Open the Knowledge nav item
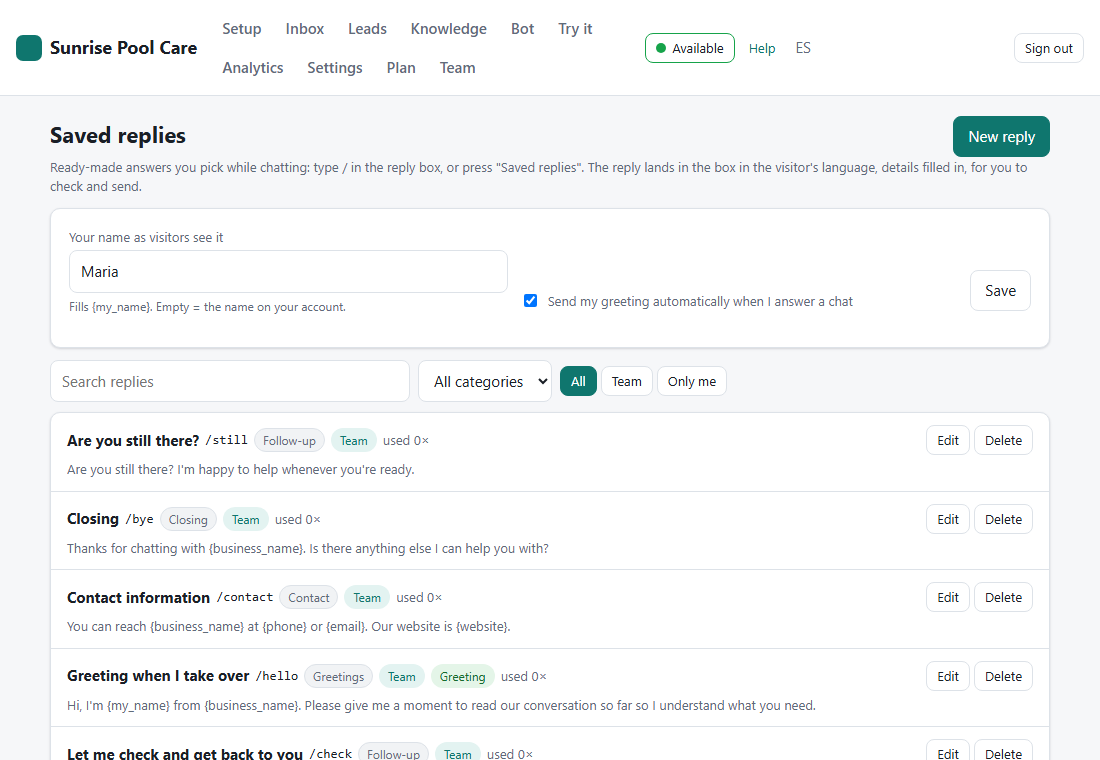 [x=448, y=29]
